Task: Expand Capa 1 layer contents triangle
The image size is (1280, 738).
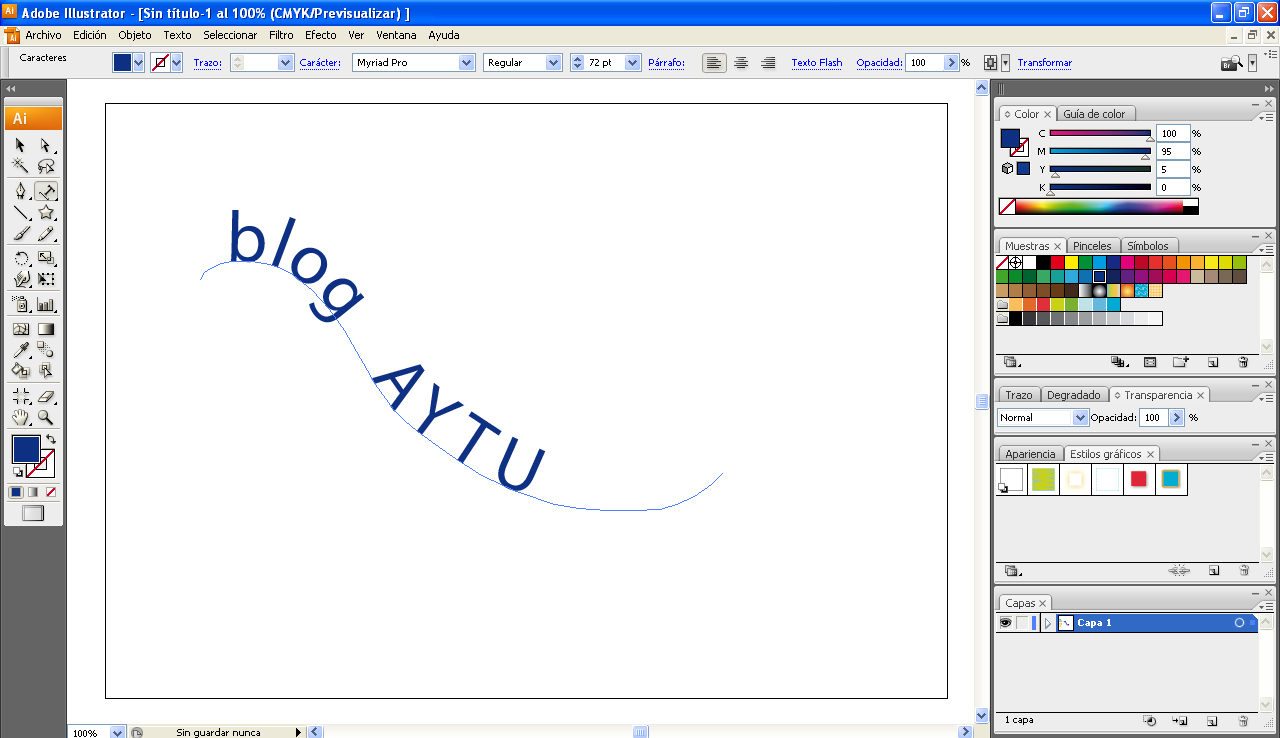Action: [x=1047, y=623]
